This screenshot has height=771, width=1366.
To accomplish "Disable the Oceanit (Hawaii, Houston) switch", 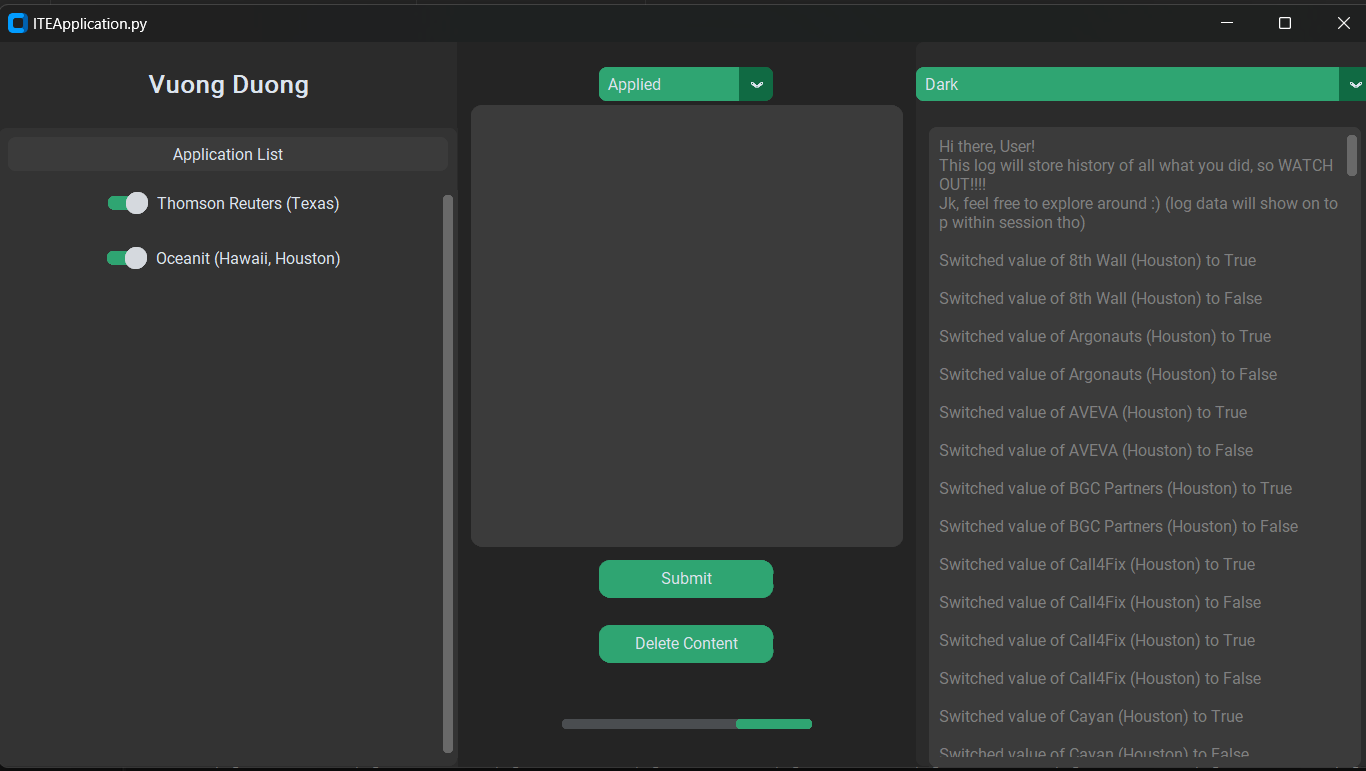I will (127, 258).
